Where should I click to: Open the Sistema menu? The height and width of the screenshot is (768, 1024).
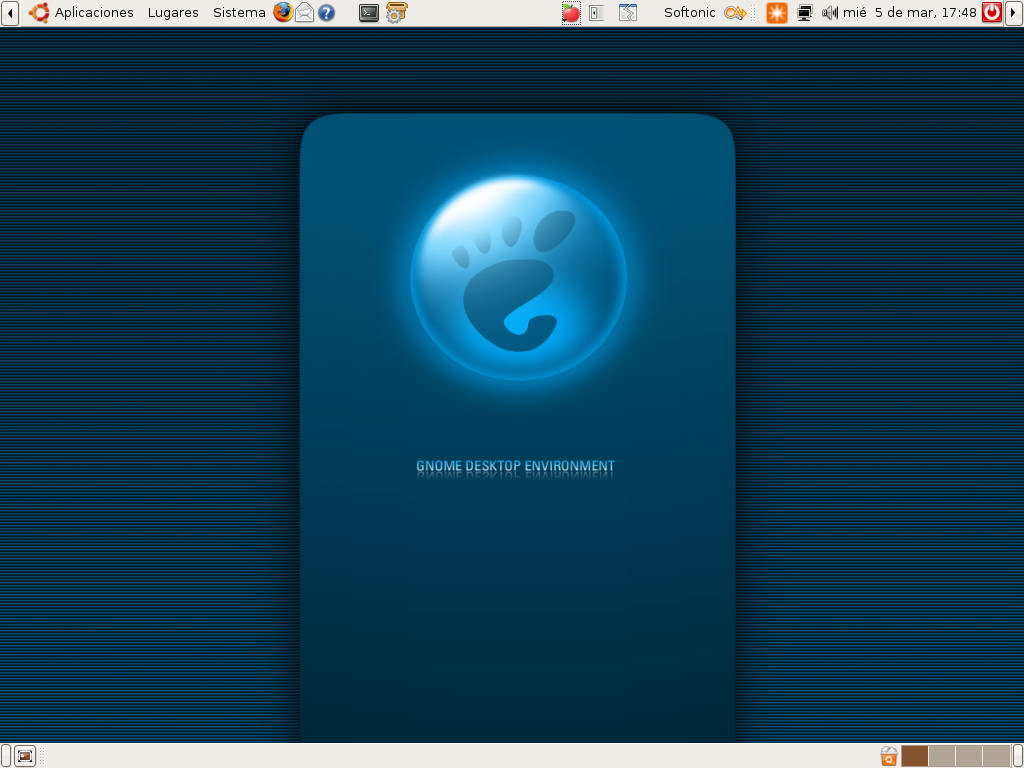239,12
